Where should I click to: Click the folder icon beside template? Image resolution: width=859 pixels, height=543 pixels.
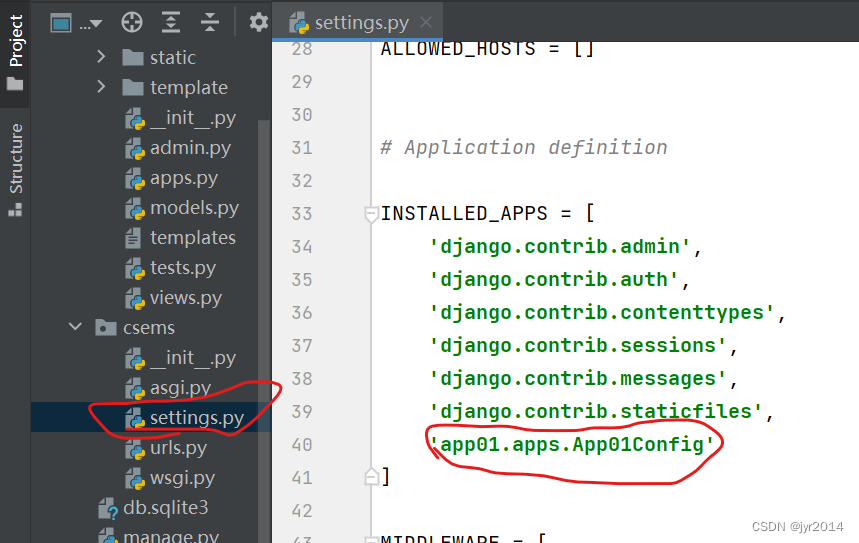point(133,87)
